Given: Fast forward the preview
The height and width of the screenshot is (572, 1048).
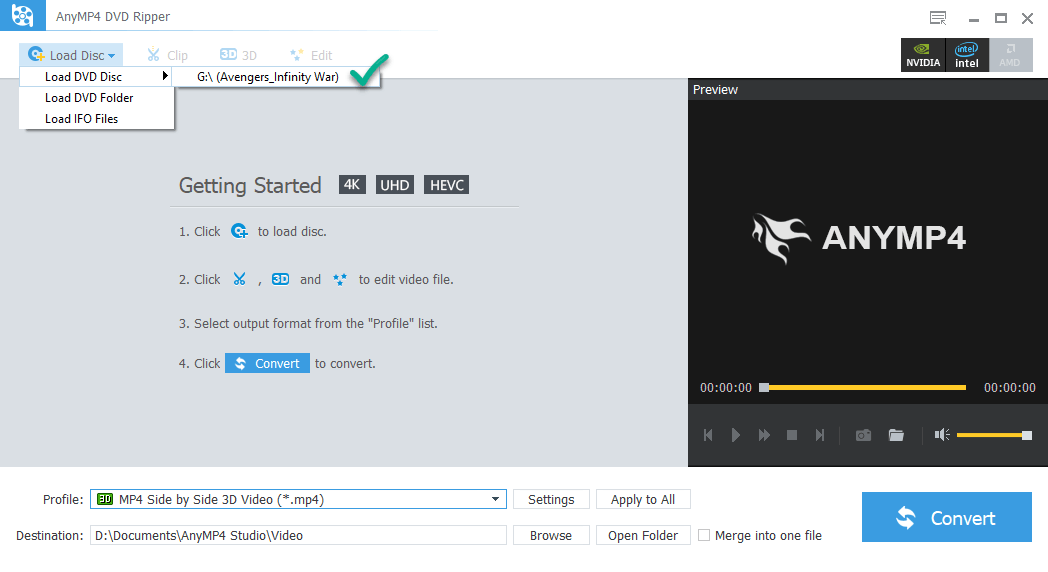Looking at the screenshot, I should pyautogui.click(x=764, y=435).
